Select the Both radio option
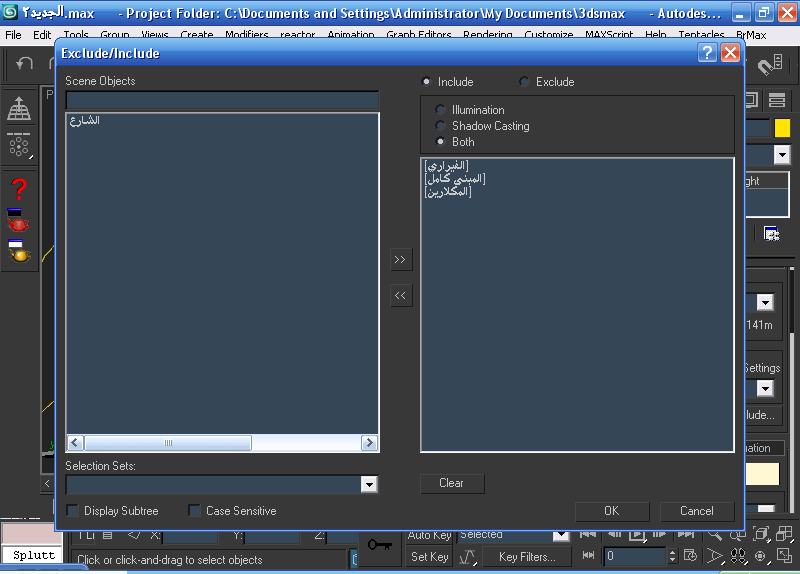800x574 pixels. click(440, 141)
